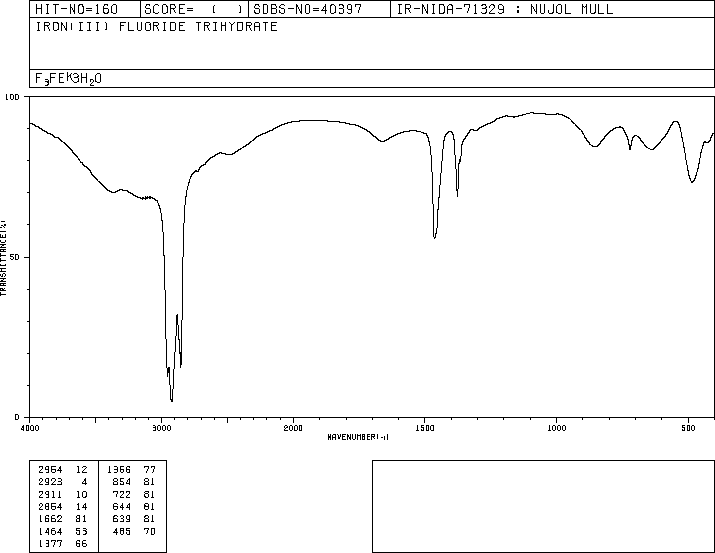
Task: Click the transmittance value 14 beside 2854
Action: (x=82, y=507)
